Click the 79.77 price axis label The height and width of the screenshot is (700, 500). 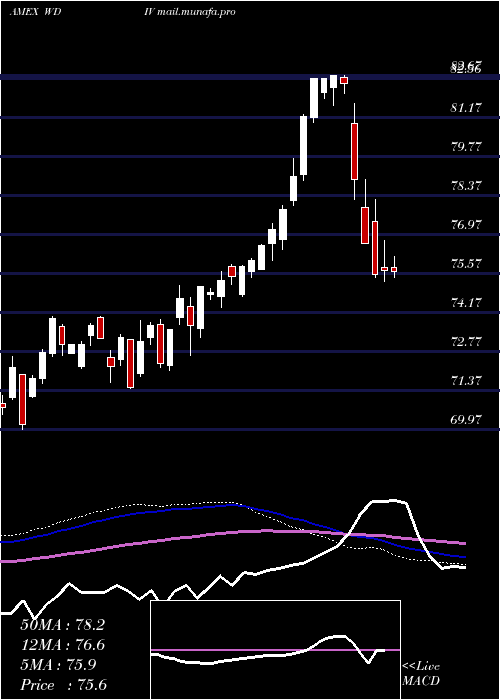467,147
